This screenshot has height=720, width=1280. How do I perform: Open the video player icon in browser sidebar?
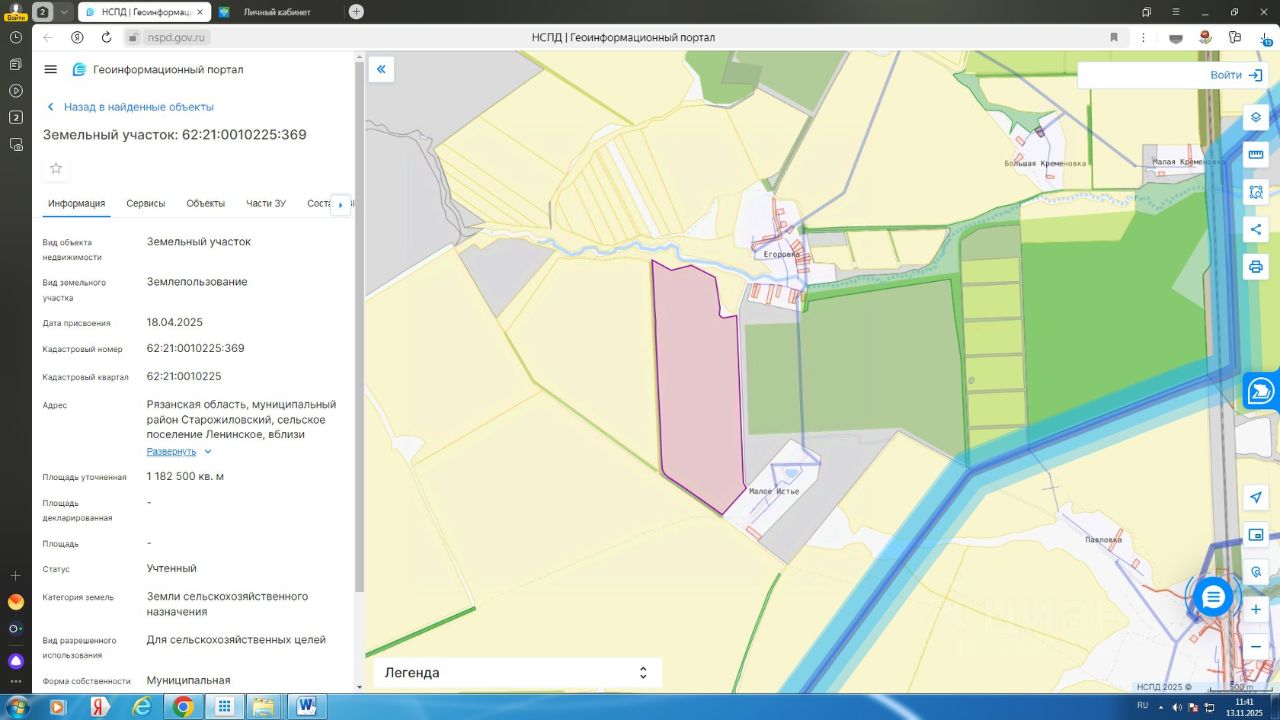(x=16, y=90)
